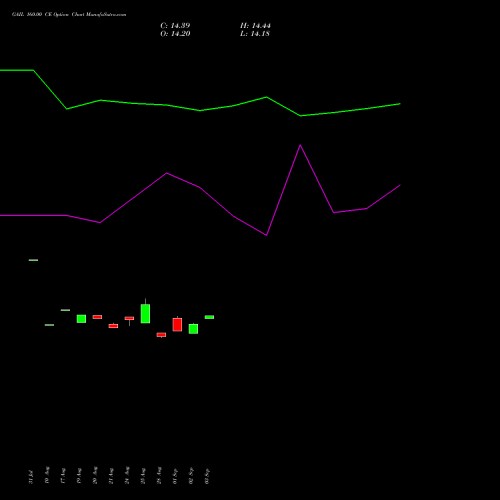The width and height of the screenshot is (500, 500).
Task: Click the '03 Sep' date axis label
Action: point(207,476)
